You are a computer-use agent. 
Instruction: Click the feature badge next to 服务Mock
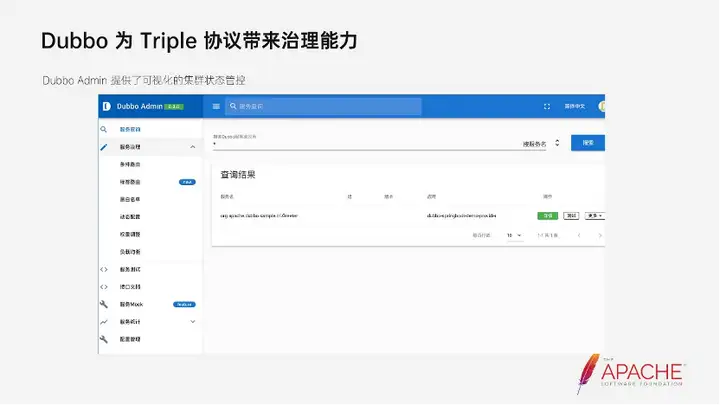click(184, 304)
